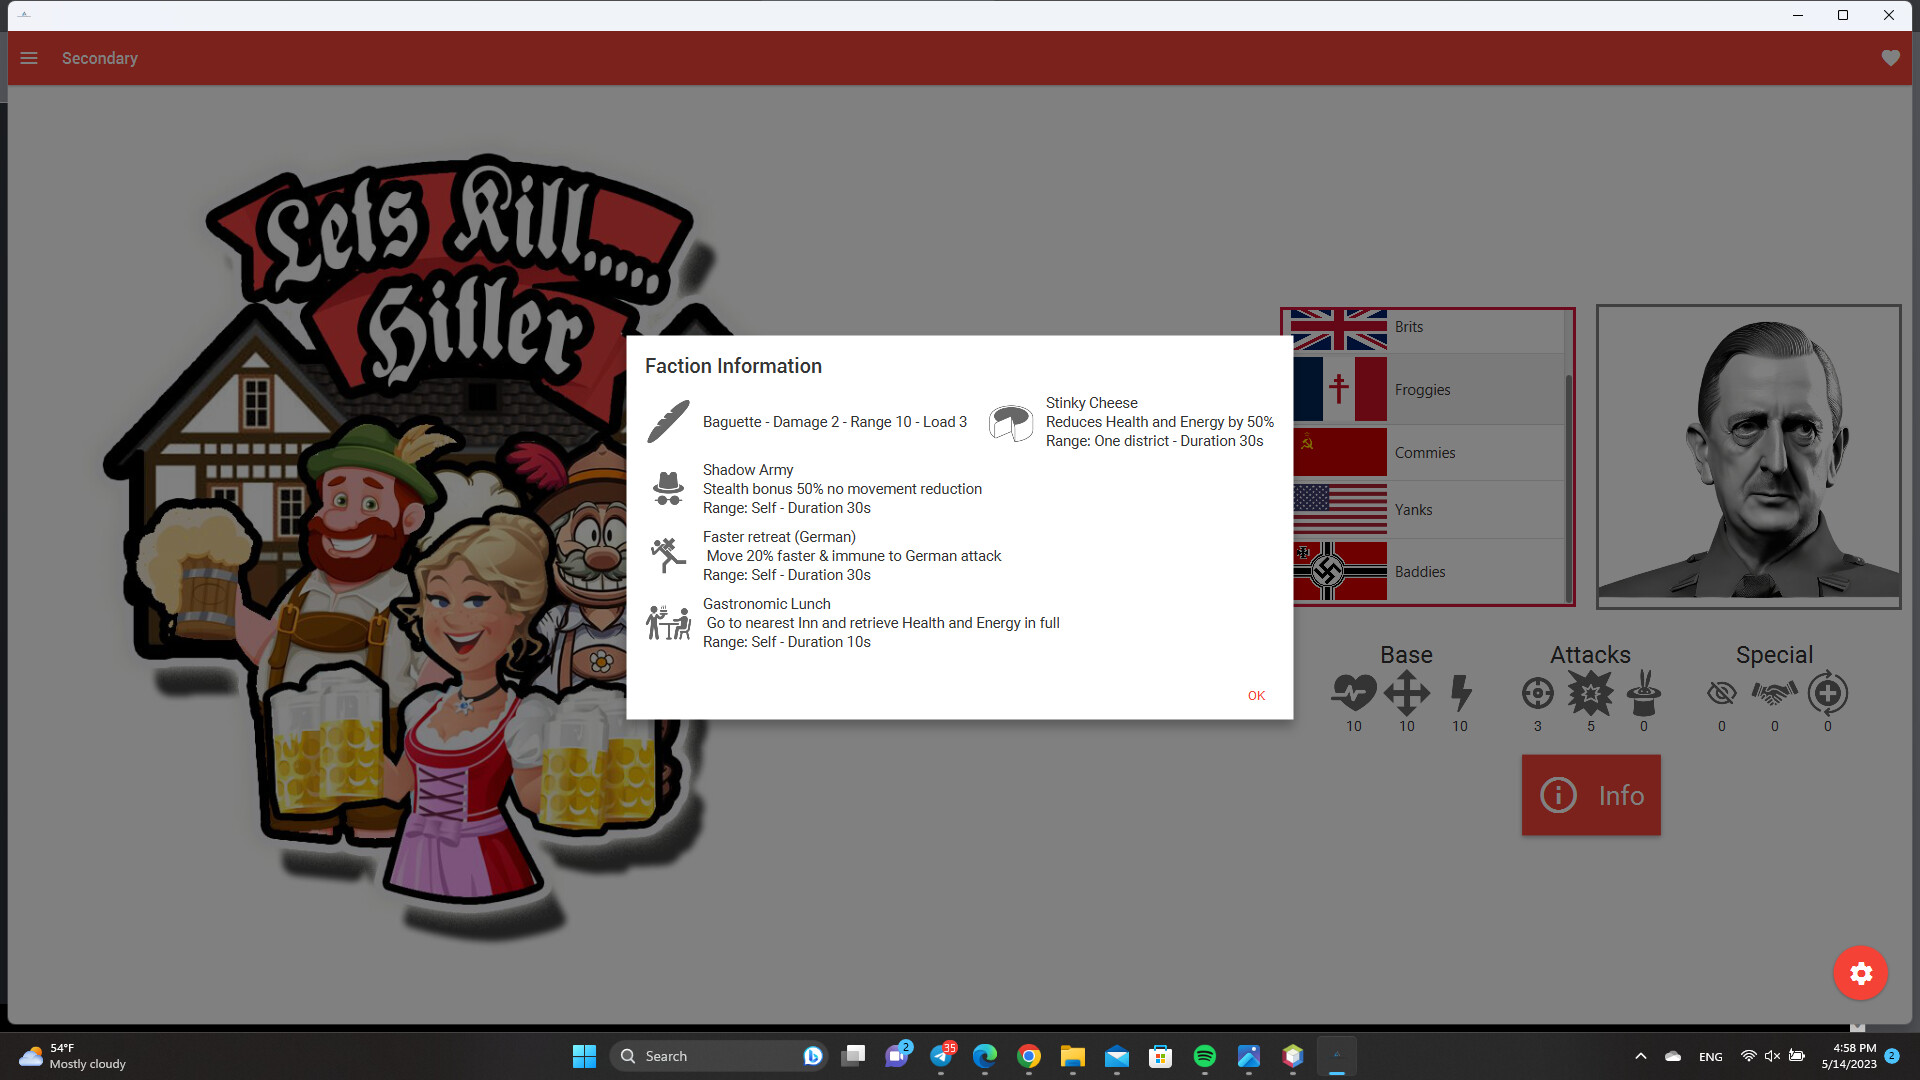Open the Windows Start menu
This screenshot has width=1920, height=1080.
(x=583, y=1055)
